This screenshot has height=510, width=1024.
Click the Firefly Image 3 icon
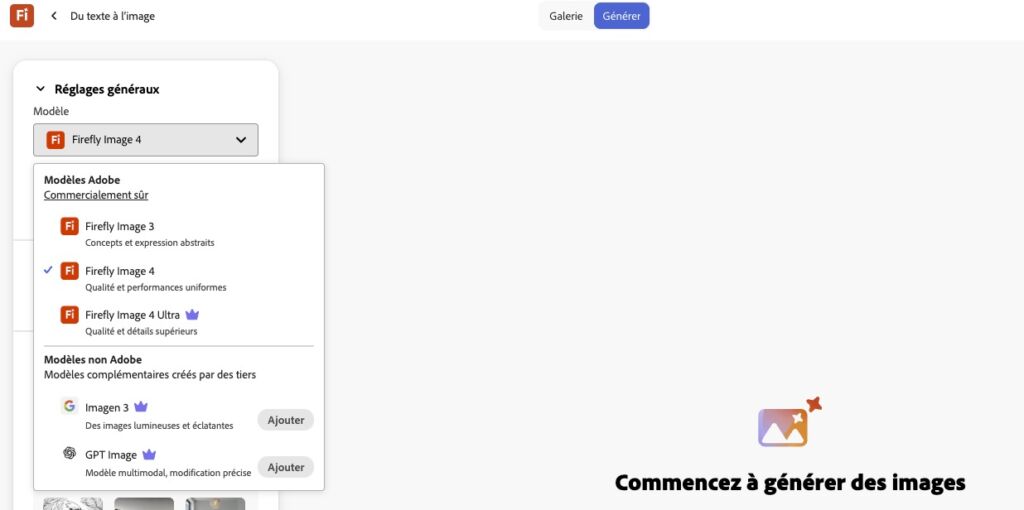[x=69, y=226]
